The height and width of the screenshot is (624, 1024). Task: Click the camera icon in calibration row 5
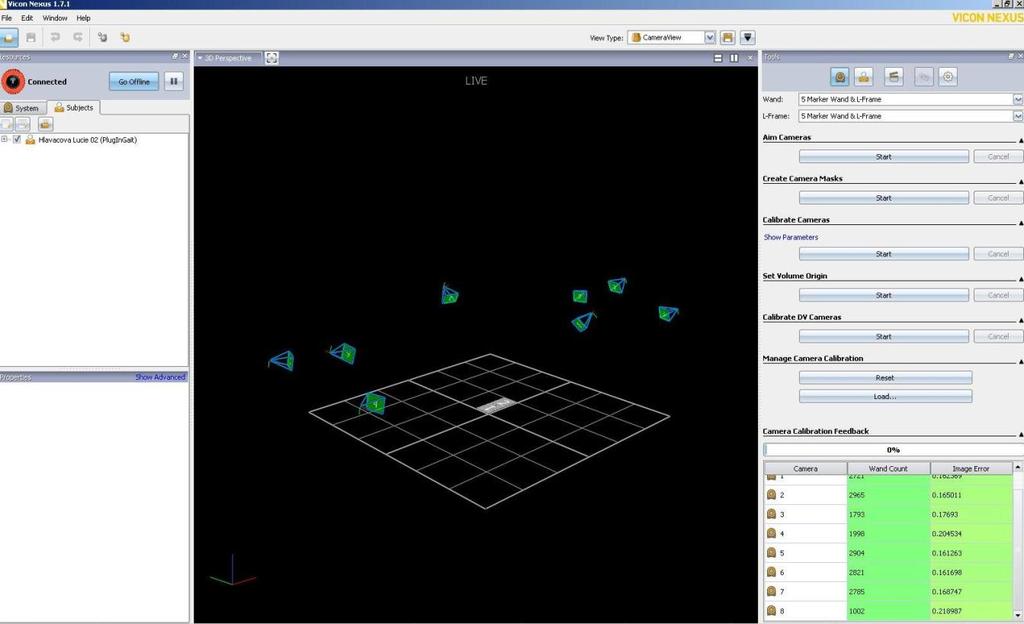771,553
